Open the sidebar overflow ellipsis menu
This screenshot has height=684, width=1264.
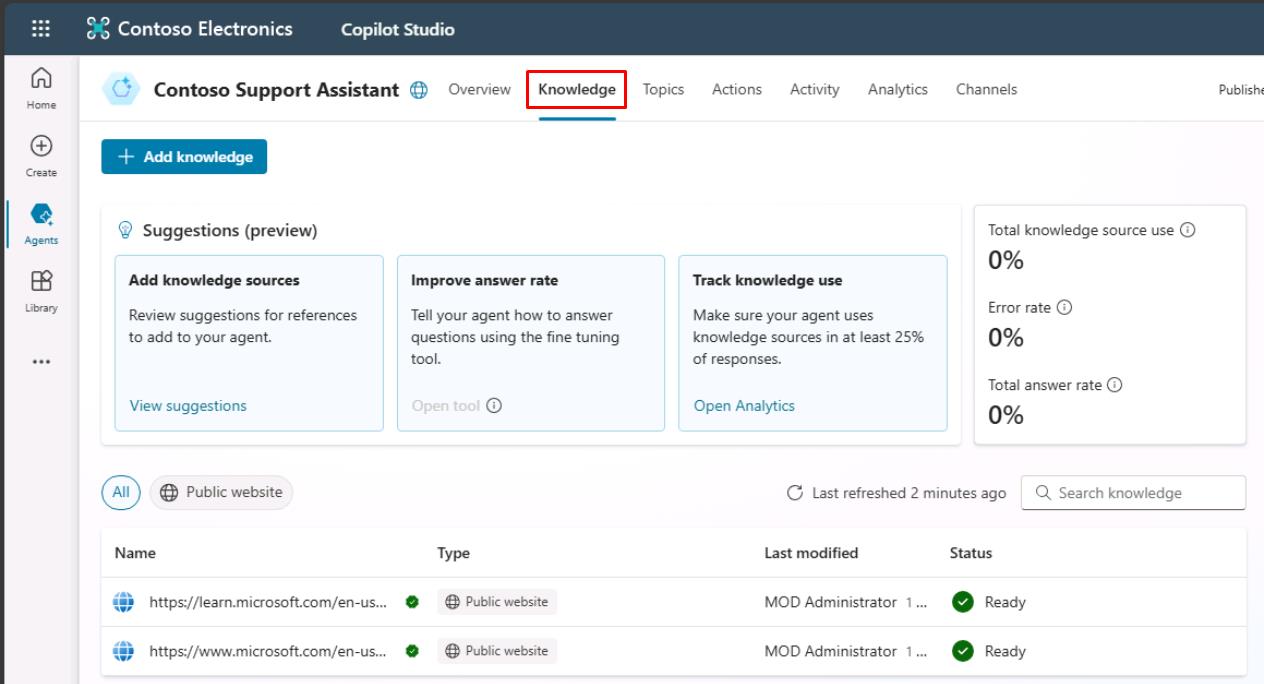coord(39,361)
